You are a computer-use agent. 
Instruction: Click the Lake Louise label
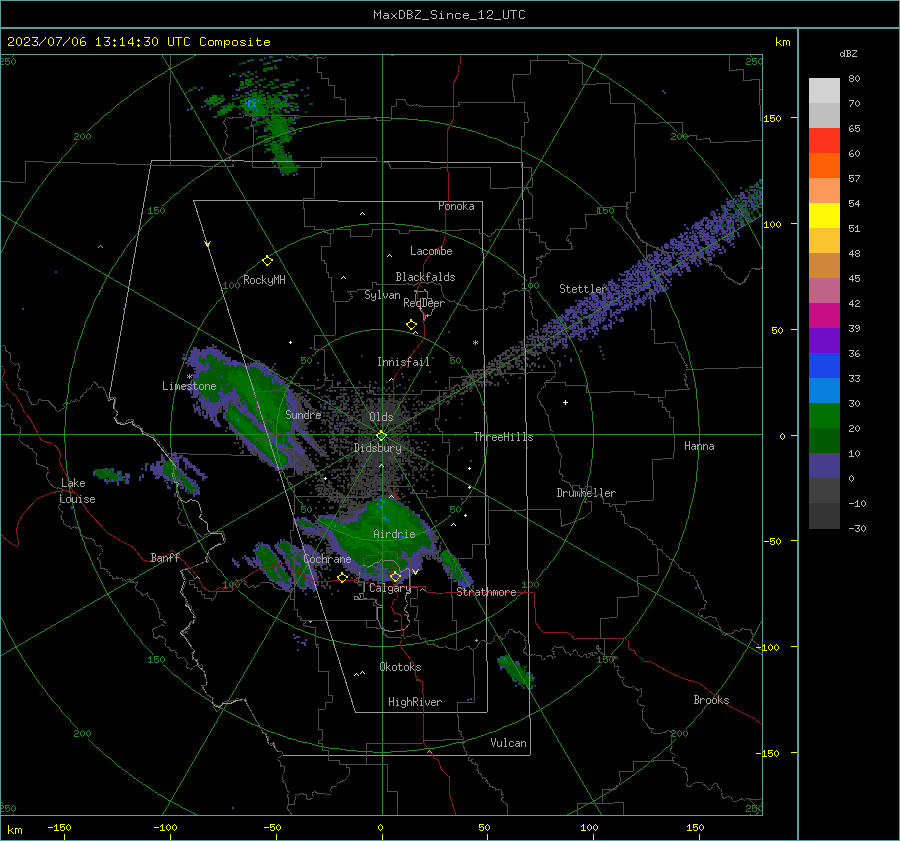(77, 491)
